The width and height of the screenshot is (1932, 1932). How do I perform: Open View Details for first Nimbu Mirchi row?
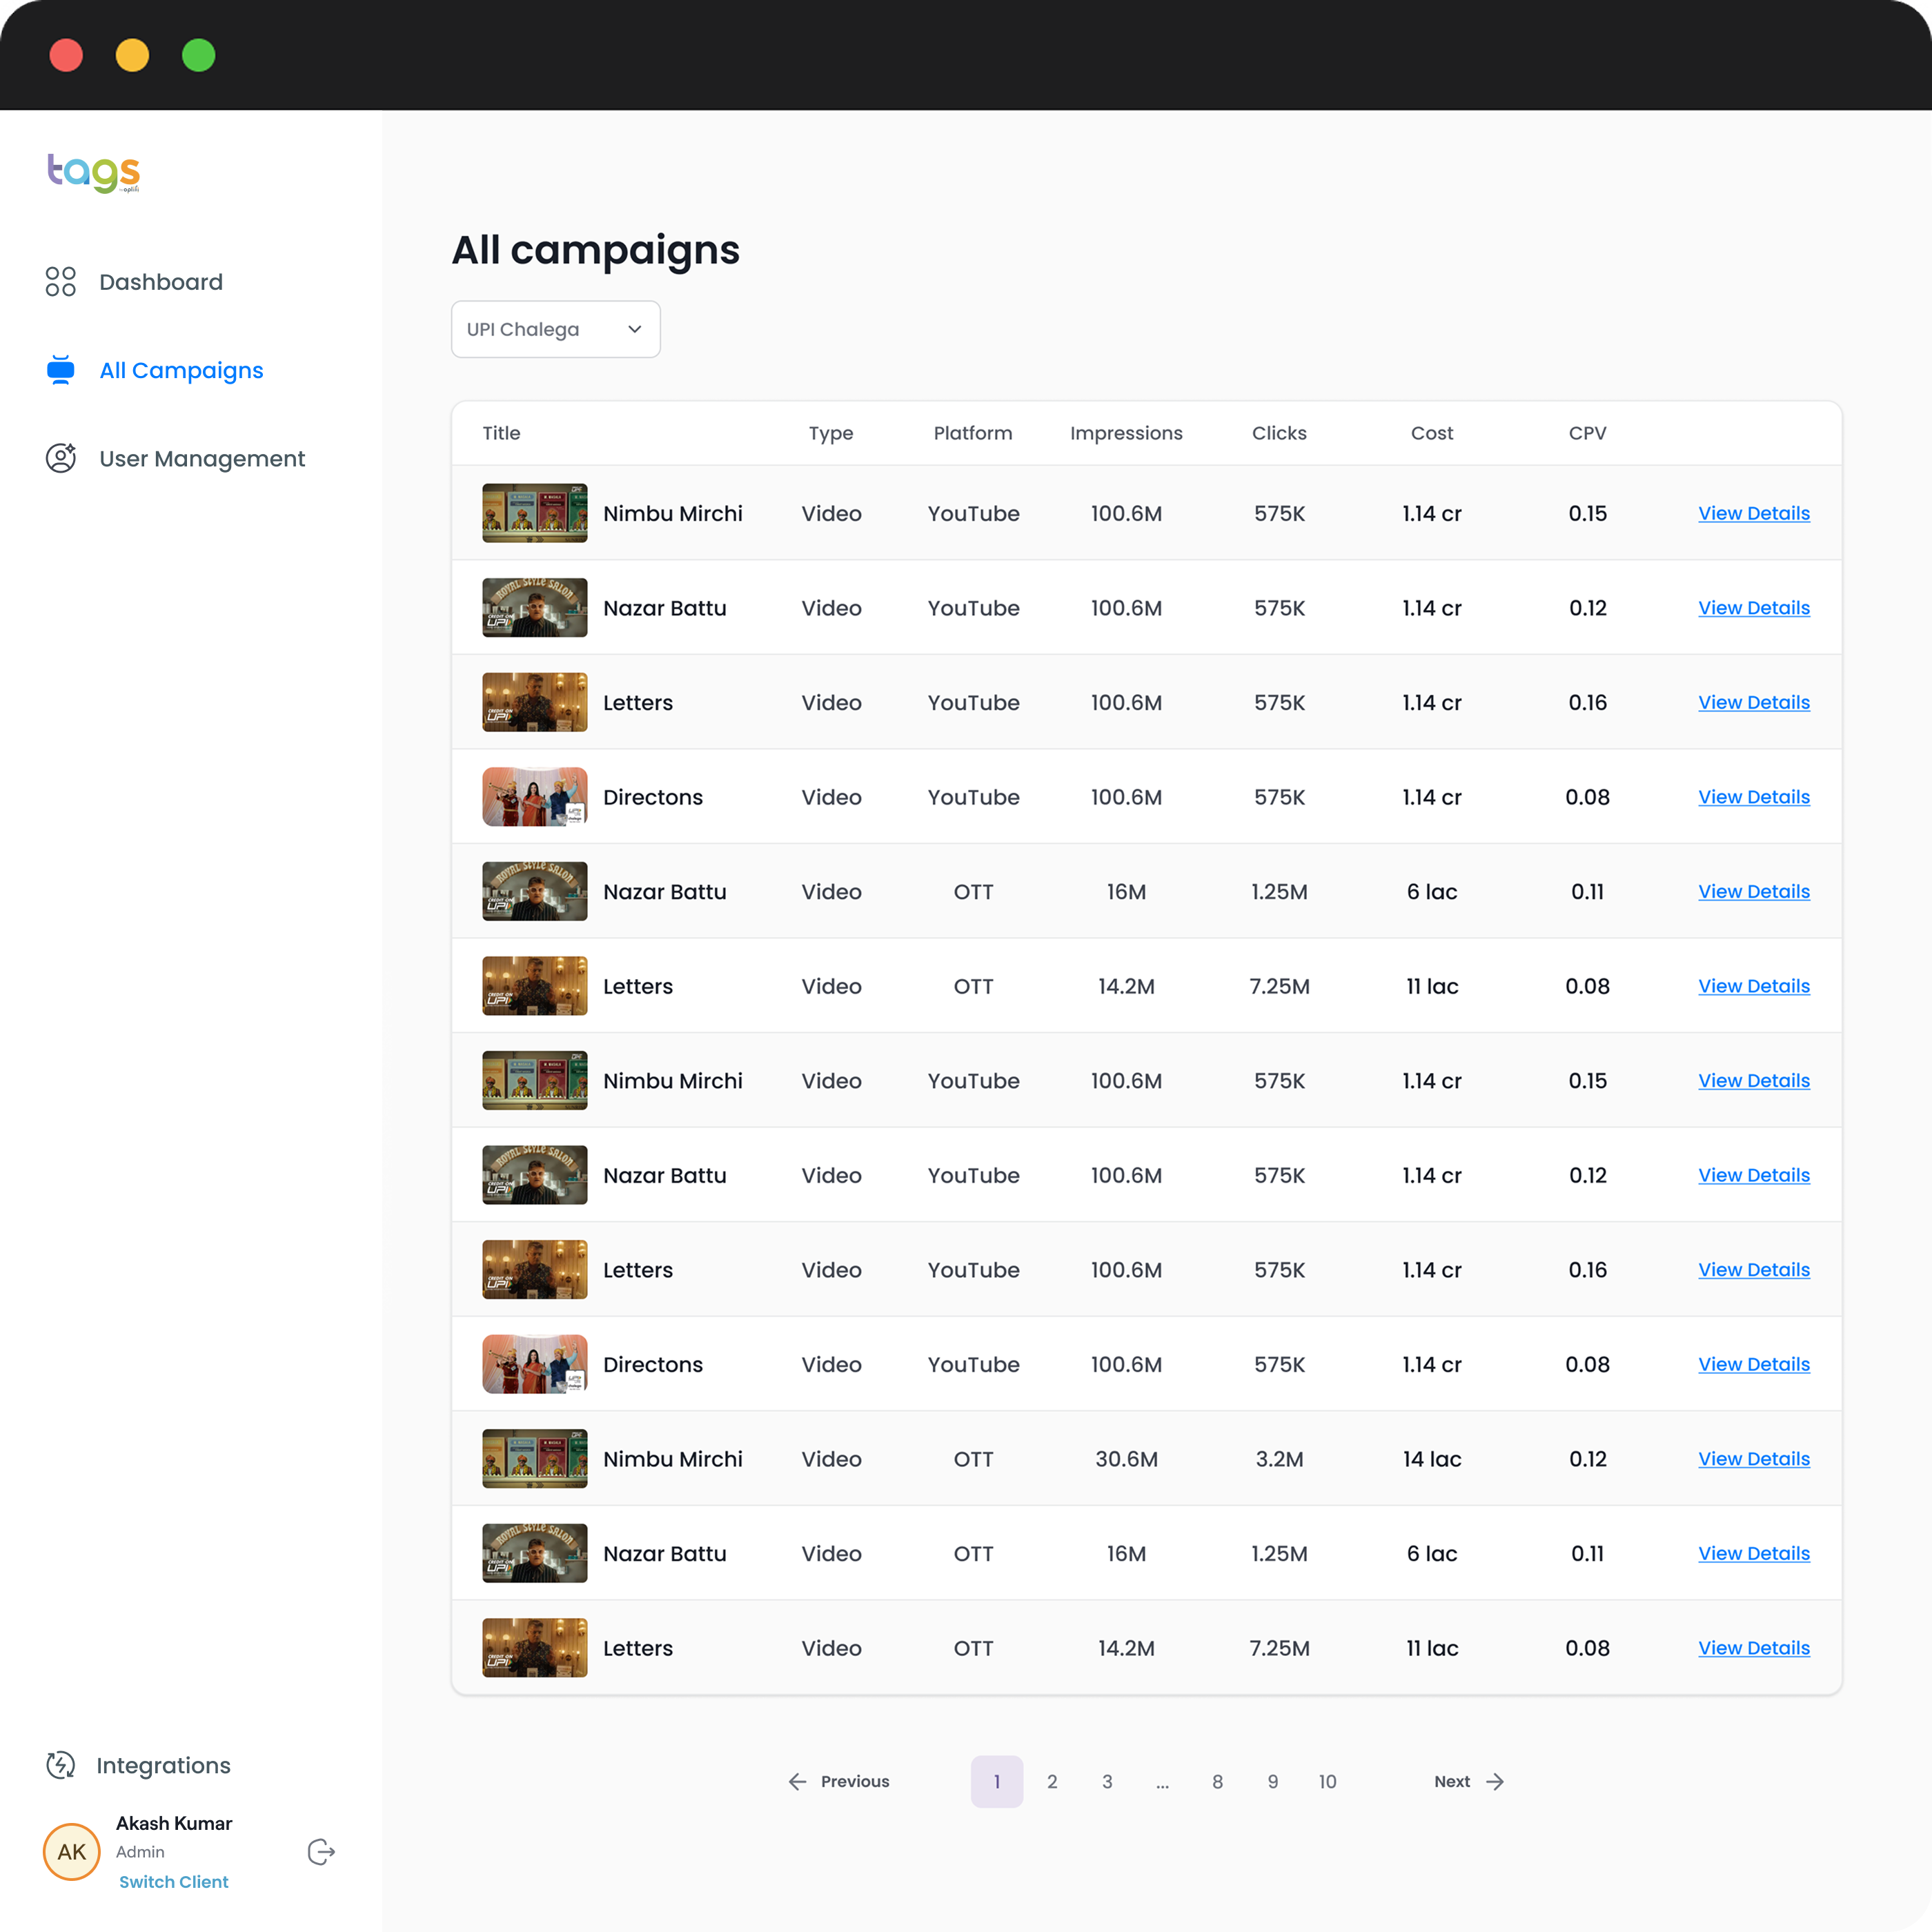(x=1753, y=513)
